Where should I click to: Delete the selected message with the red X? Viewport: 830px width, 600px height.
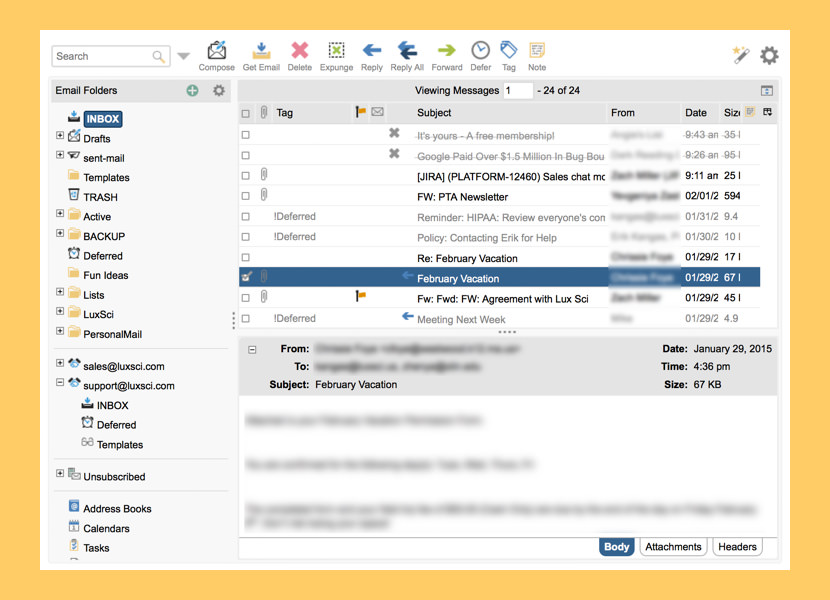coord(300,50)
